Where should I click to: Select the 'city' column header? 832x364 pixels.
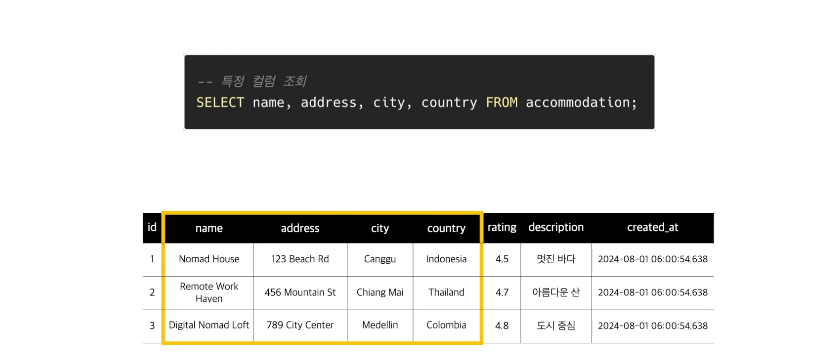point(380,229)
